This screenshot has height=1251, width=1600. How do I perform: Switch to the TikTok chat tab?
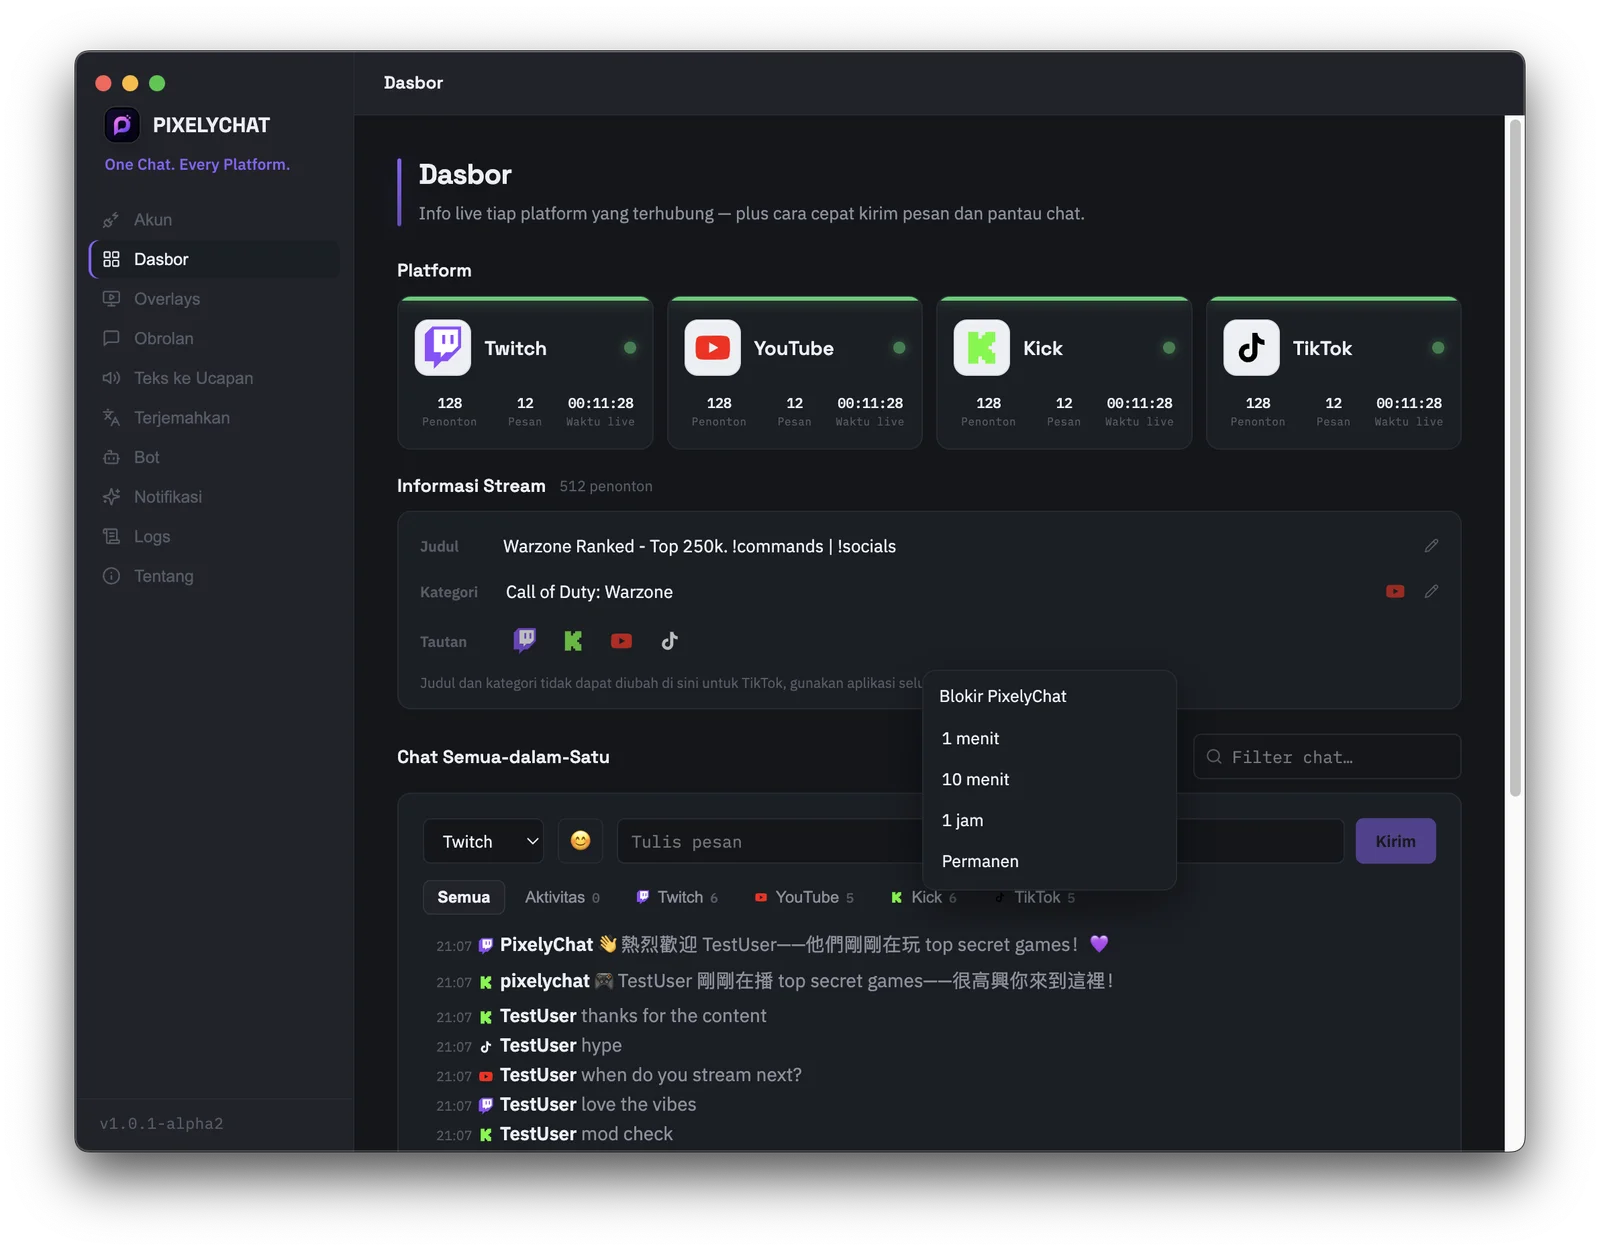(x=1034, y=897)
